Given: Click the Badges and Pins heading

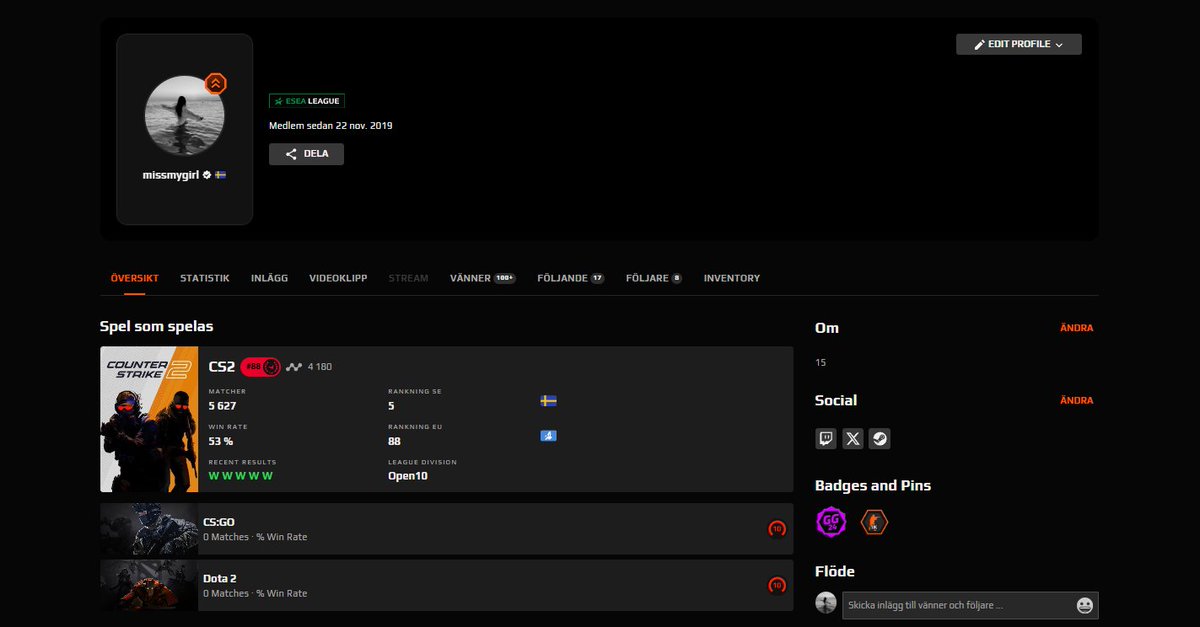Looking at the screenshot, I should pos(873,485).
